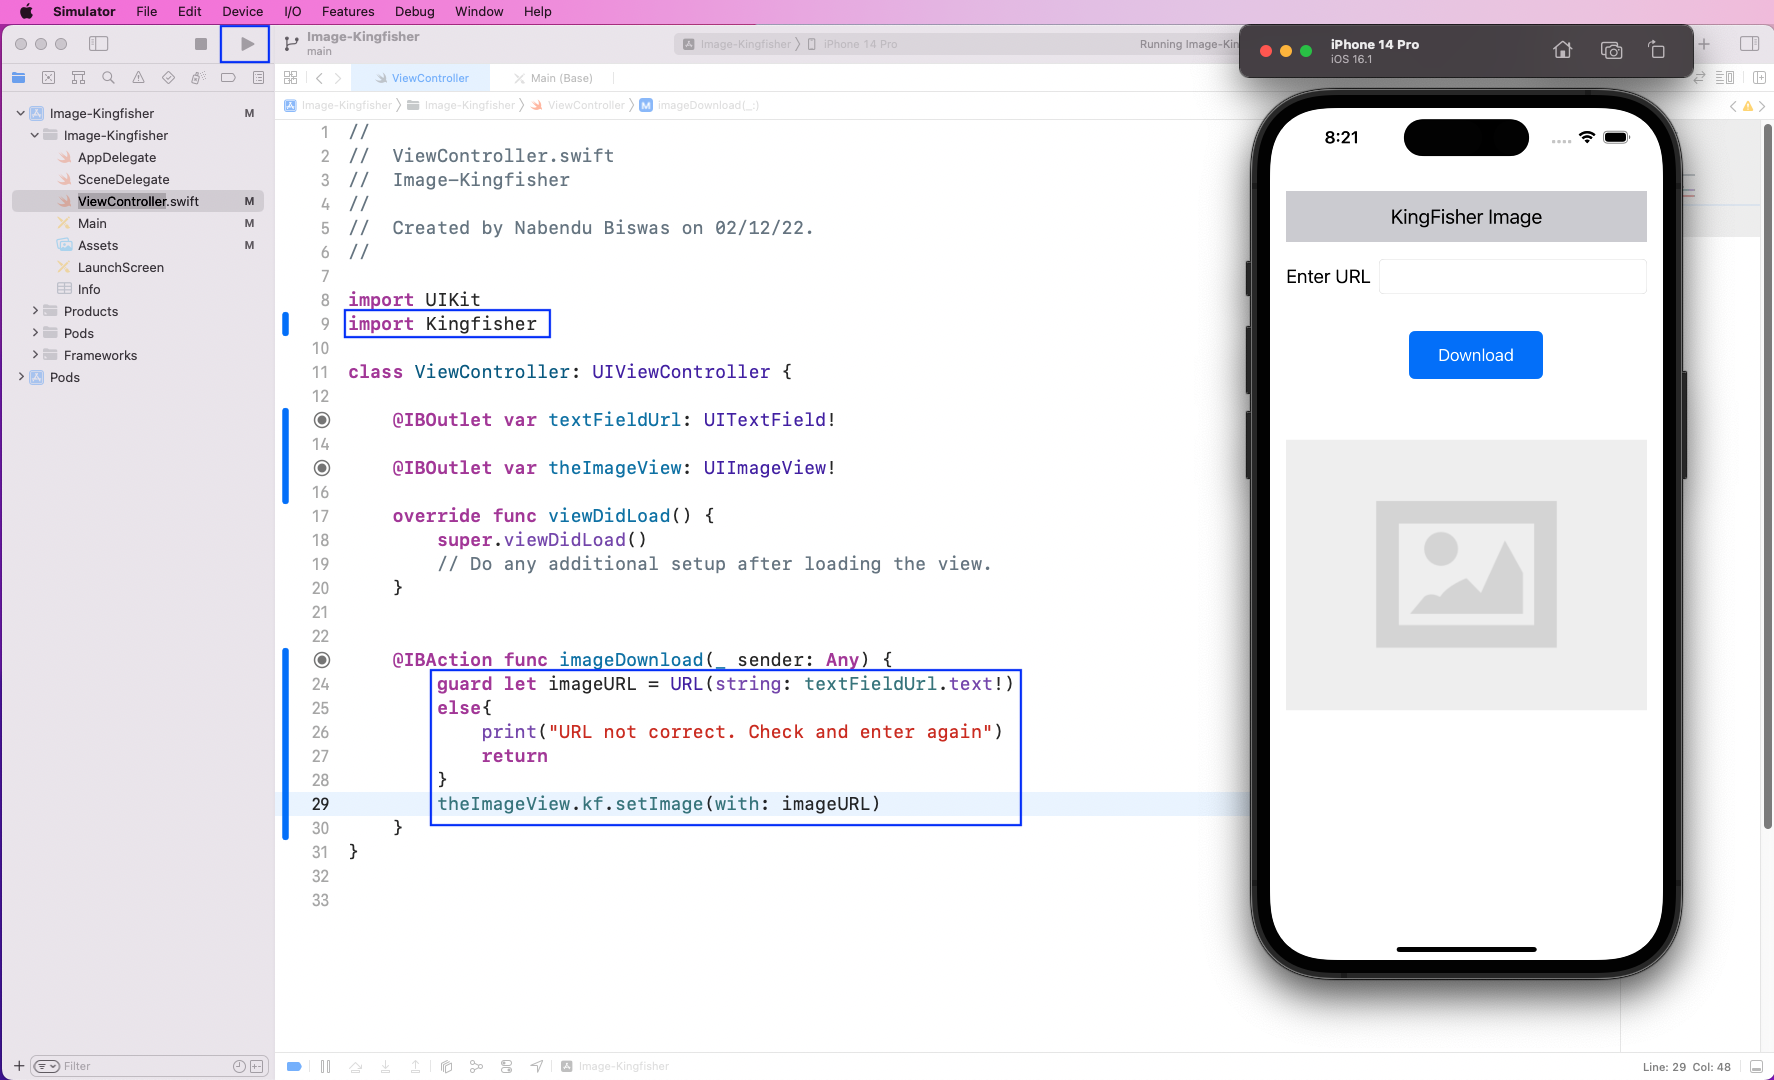Add a new file with plus button
Image resolution: width=1774 pixels, height=1080 pixels.
tap(19, 1066)
